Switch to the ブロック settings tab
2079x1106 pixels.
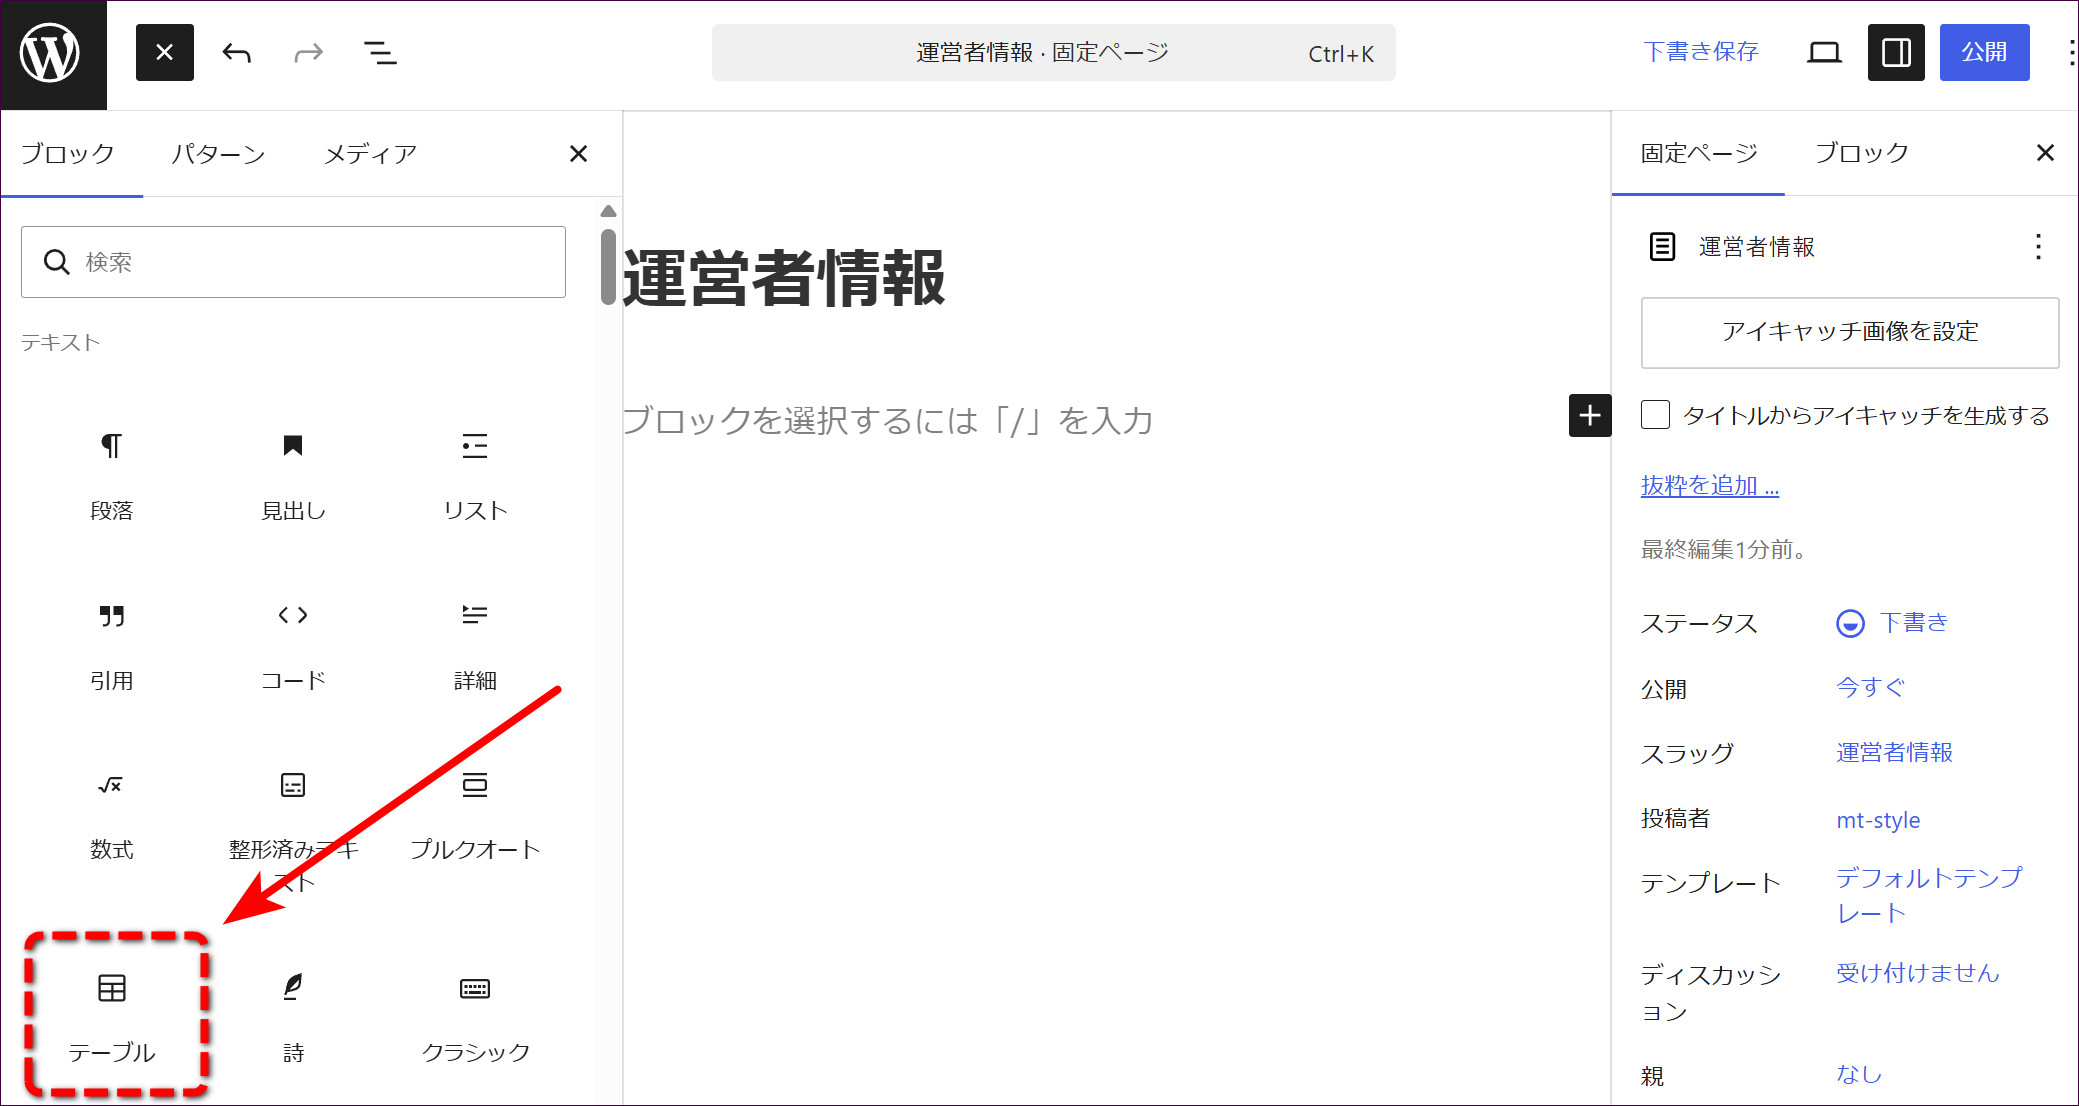coord(1862,153)
